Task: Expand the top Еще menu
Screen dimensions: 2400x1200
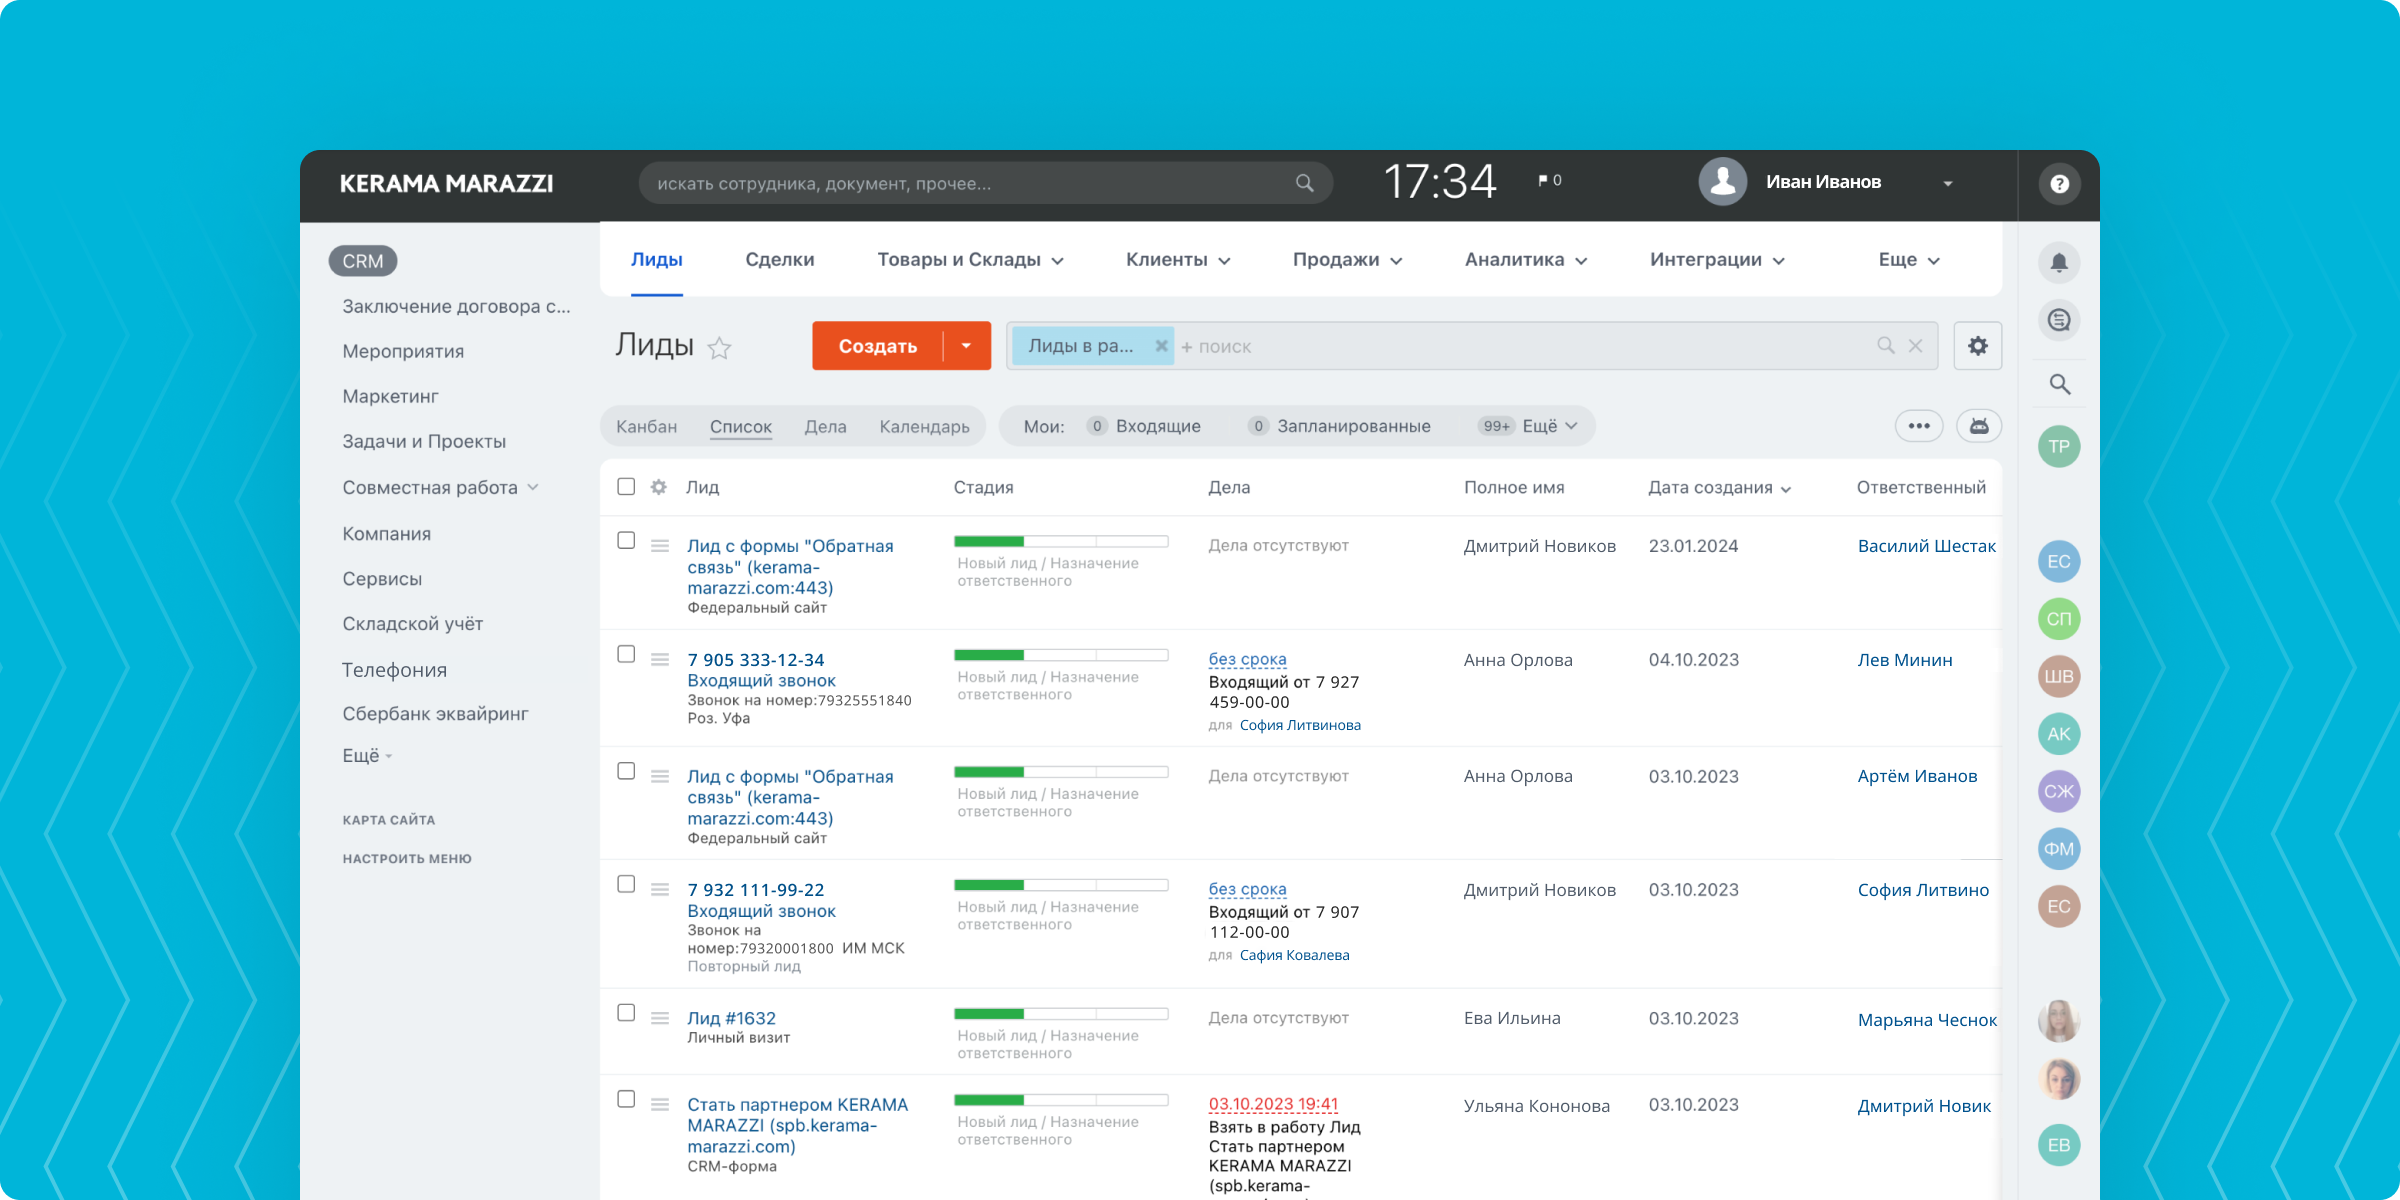Action: (1909, 260)
